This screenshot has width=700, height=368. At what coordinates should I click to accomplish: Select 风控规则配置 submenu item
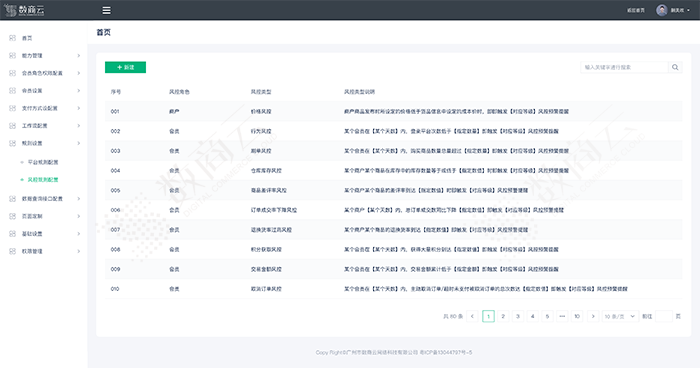tap(43, 180)
